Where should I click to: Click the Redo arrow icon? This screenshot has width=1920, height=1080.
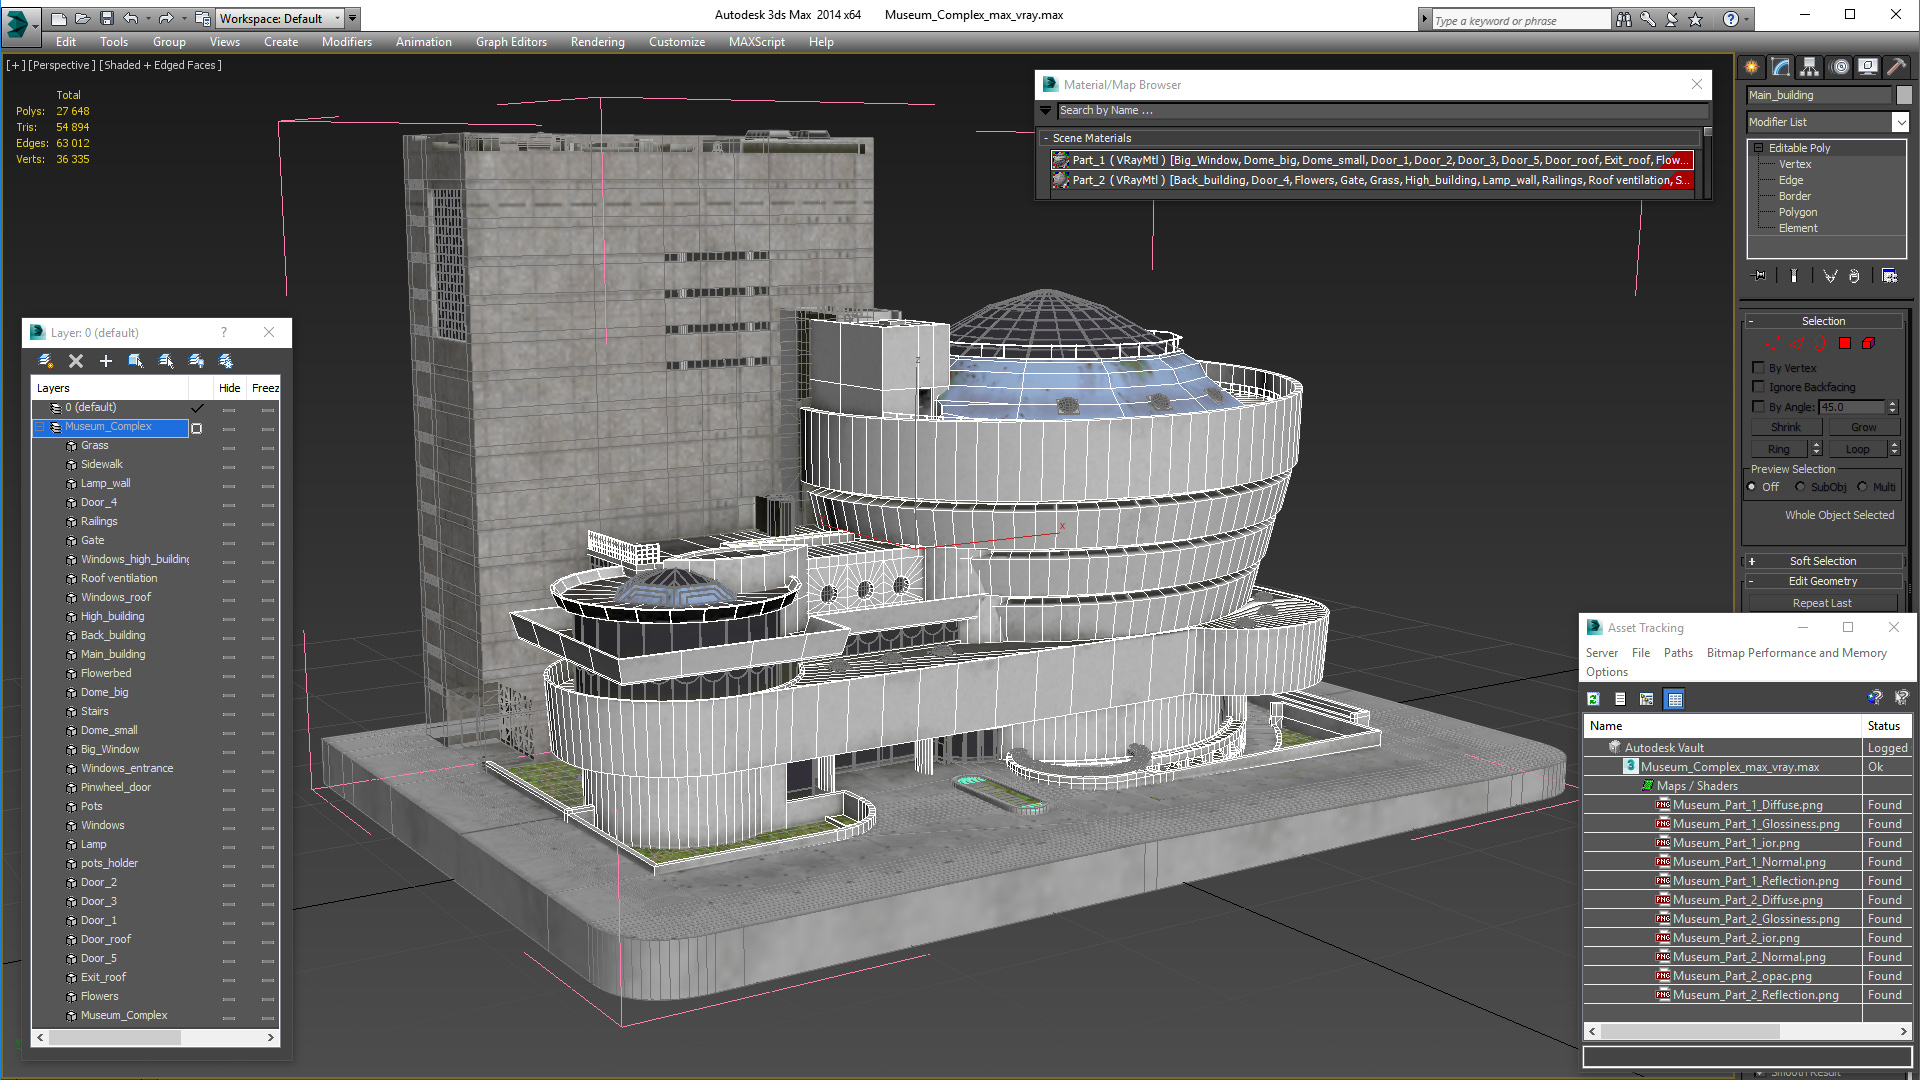(x=166, y=18)
